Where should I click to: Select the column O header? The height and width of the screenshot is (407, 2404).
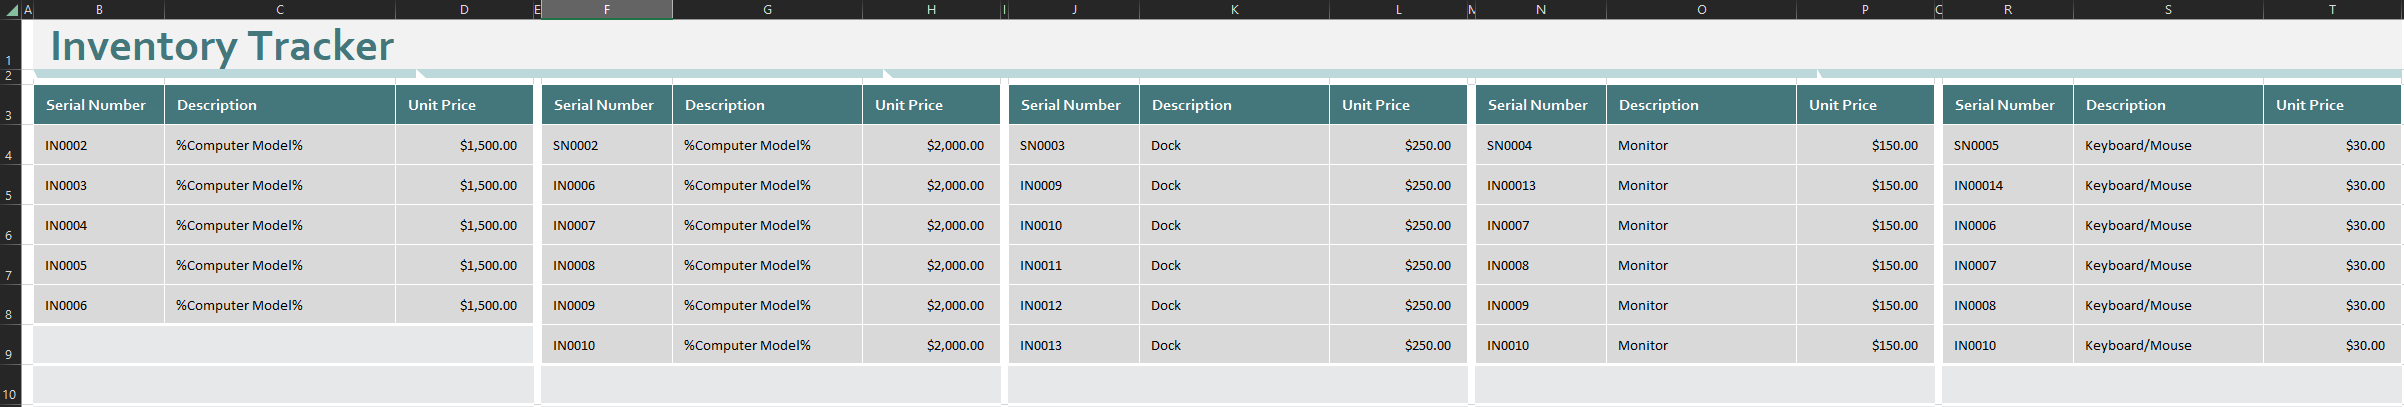pos(1701,10)
